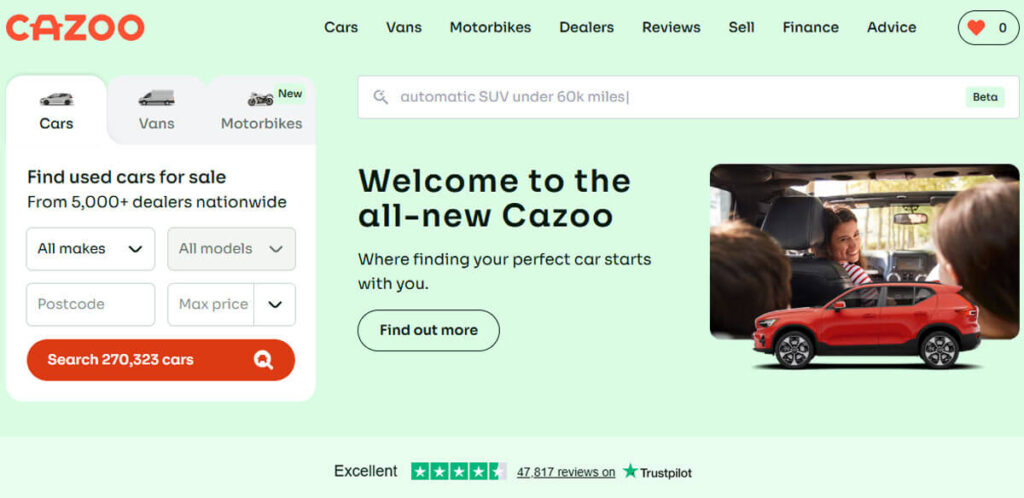This screenshot has height=498, width=1024.
Task: Click the car icon in Cars tab
Action: point(56,99)
